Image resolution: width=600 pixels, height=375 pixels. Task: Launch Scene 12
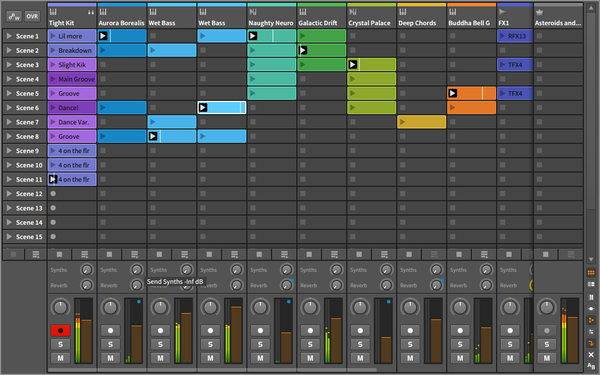(9, 194)
